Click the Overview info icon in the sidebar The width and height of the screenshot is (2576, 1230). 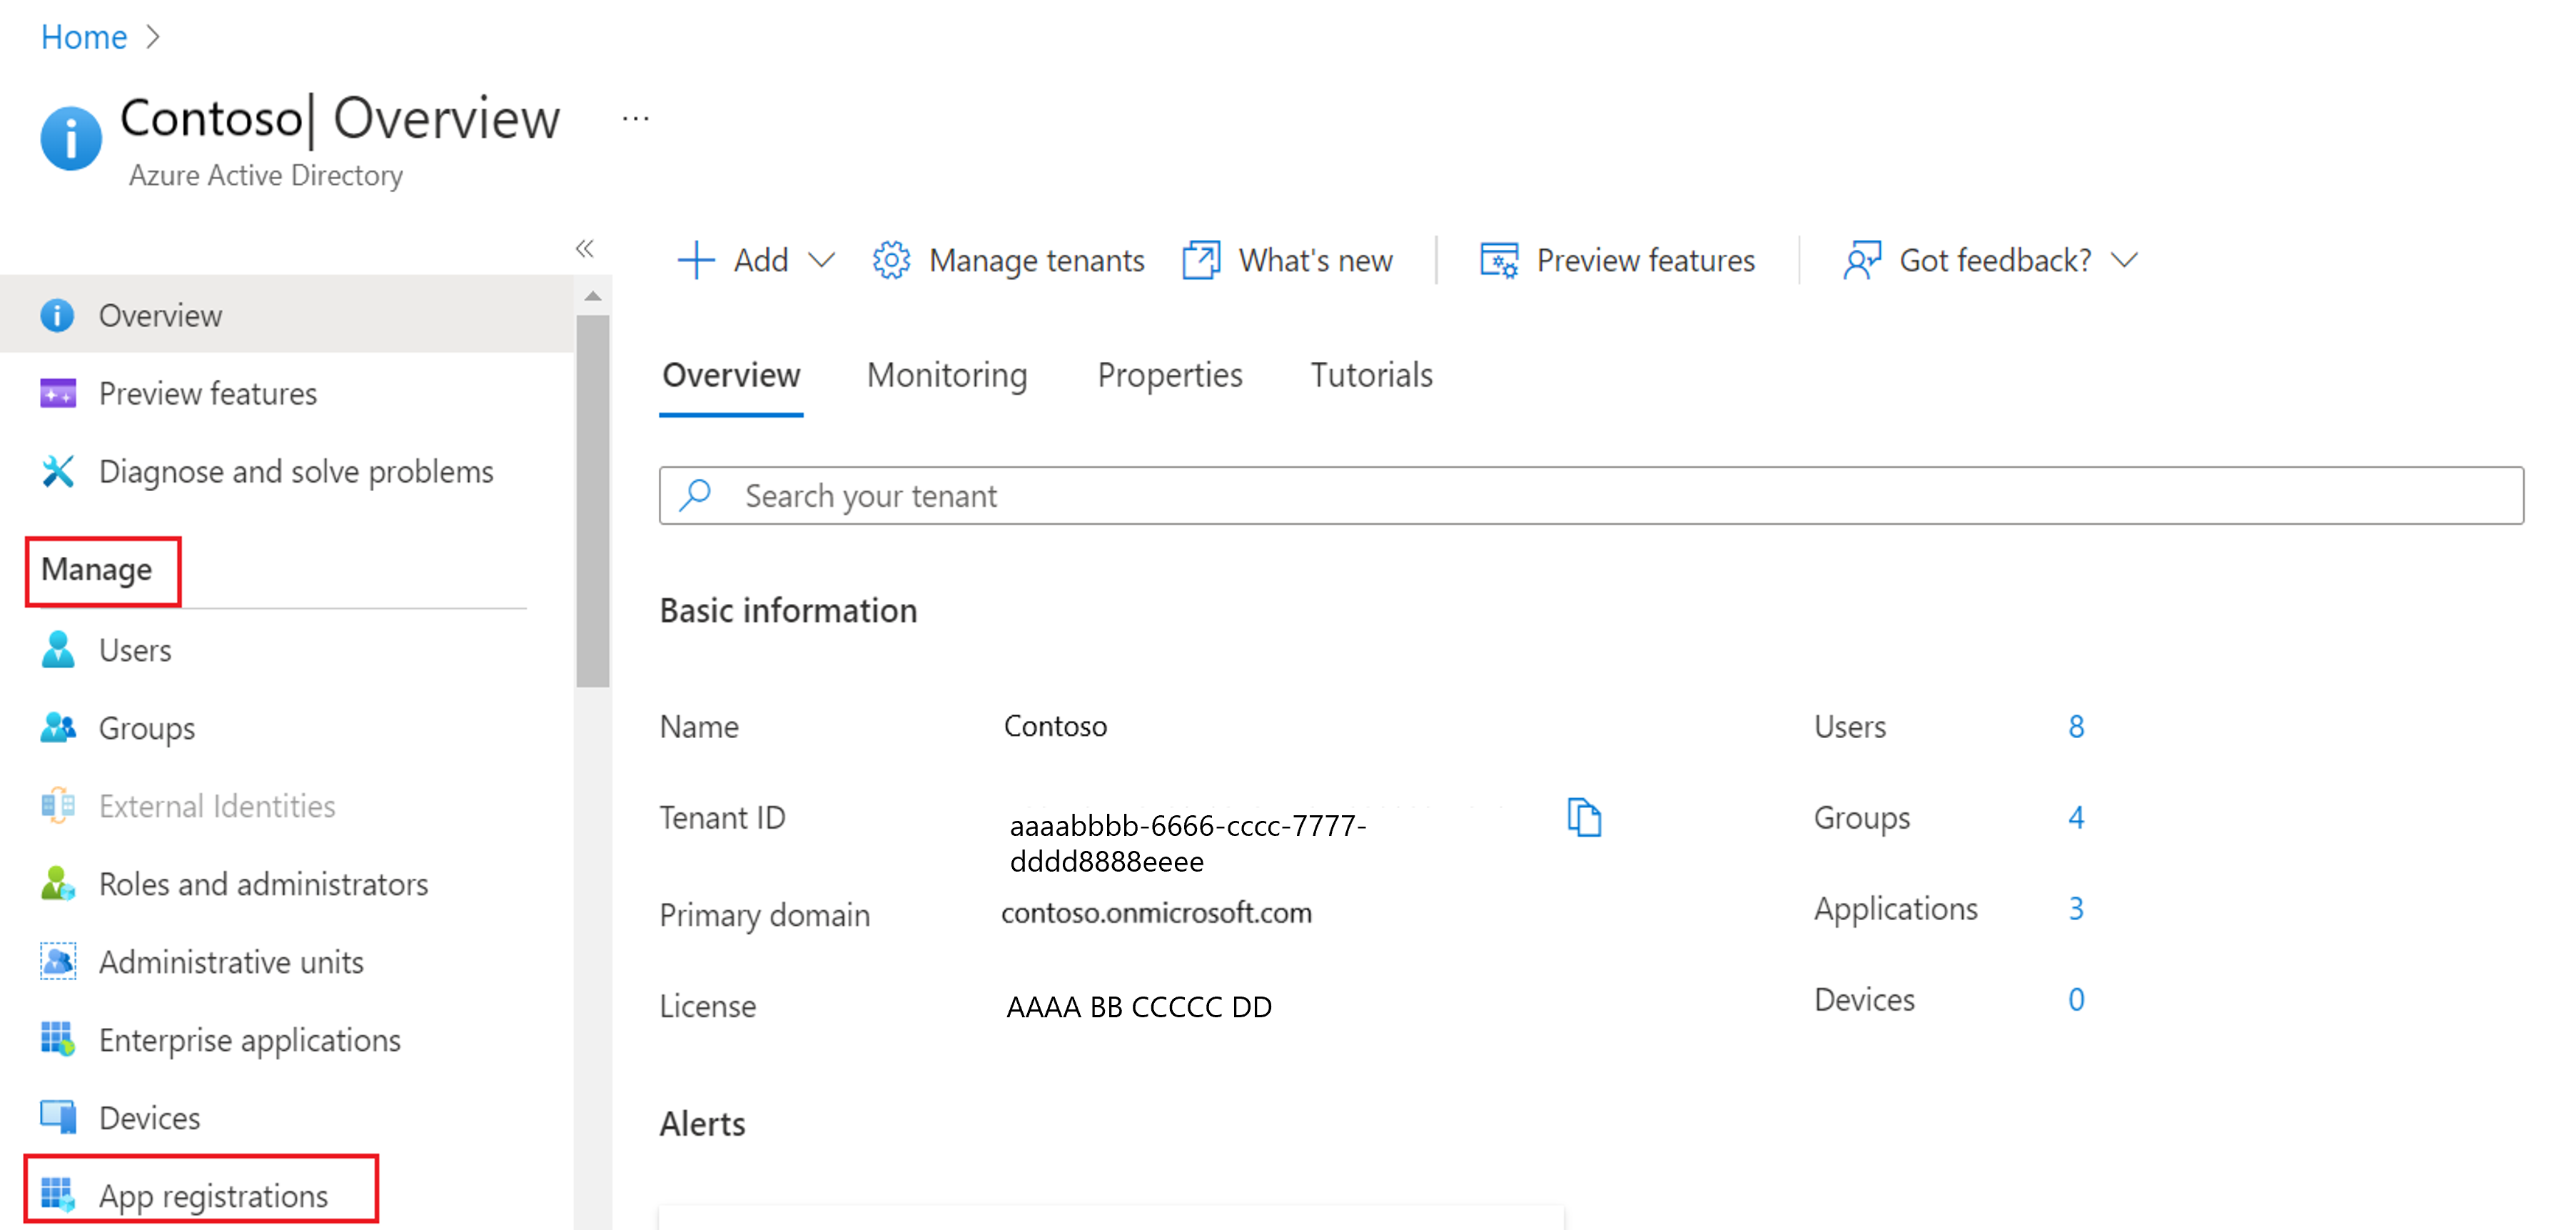(57, 315)
